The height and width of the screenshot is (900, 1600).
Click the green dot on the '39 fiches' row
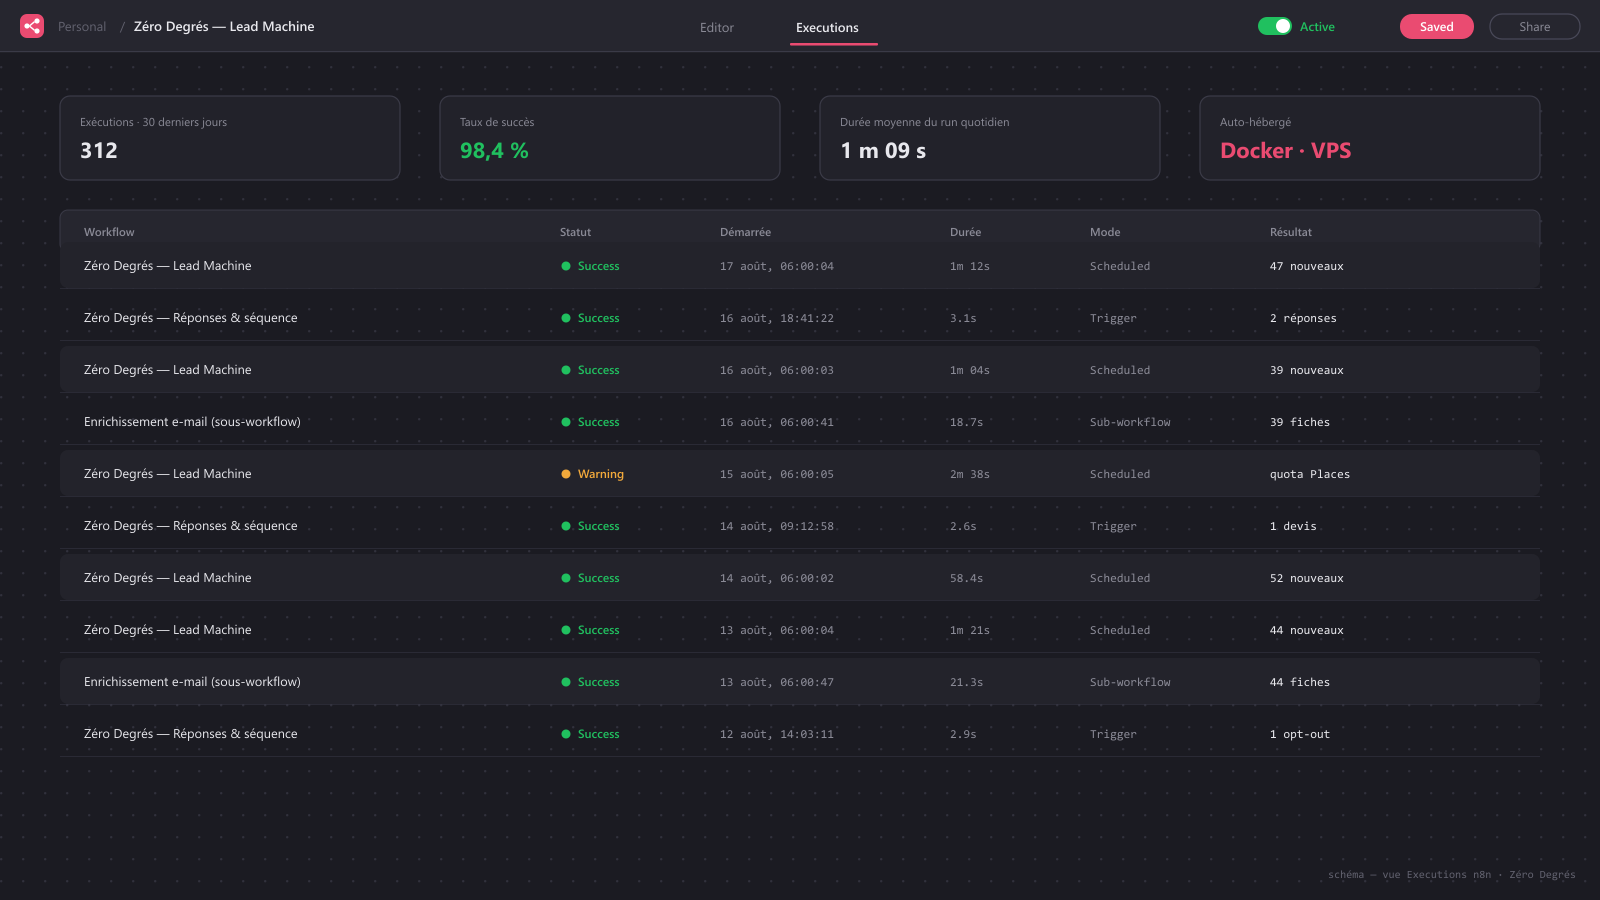pyautogui.click(x=566, y=422)
